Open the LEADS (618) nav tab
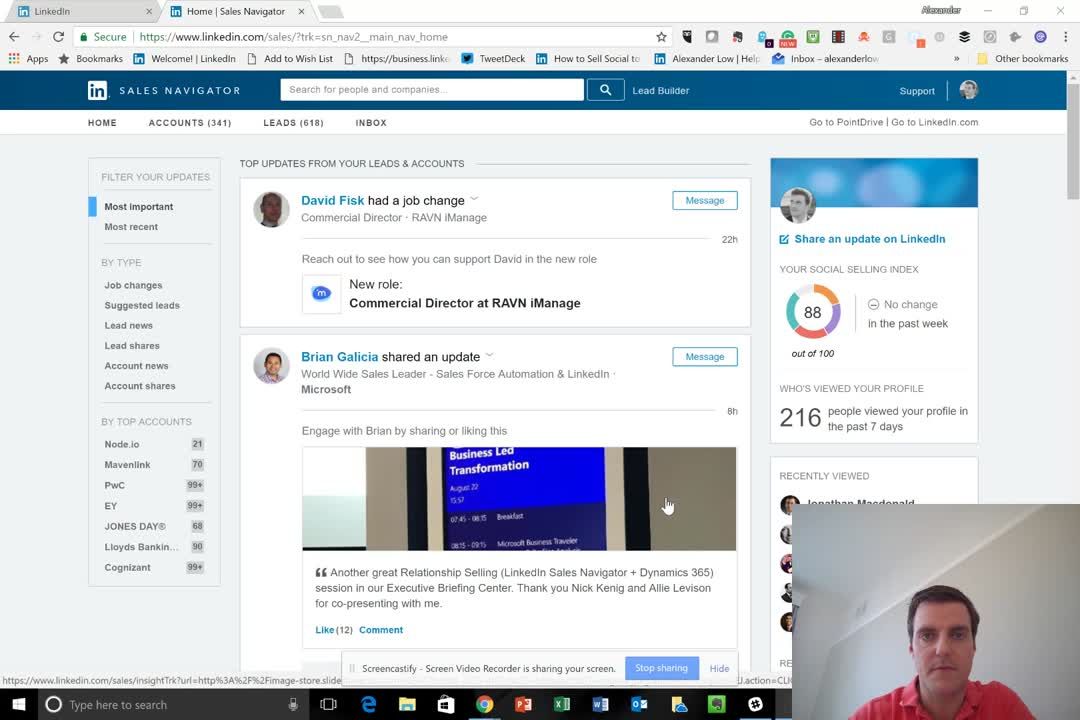The height and width of the screenshot is (720, 1080). tap(293, 123)
